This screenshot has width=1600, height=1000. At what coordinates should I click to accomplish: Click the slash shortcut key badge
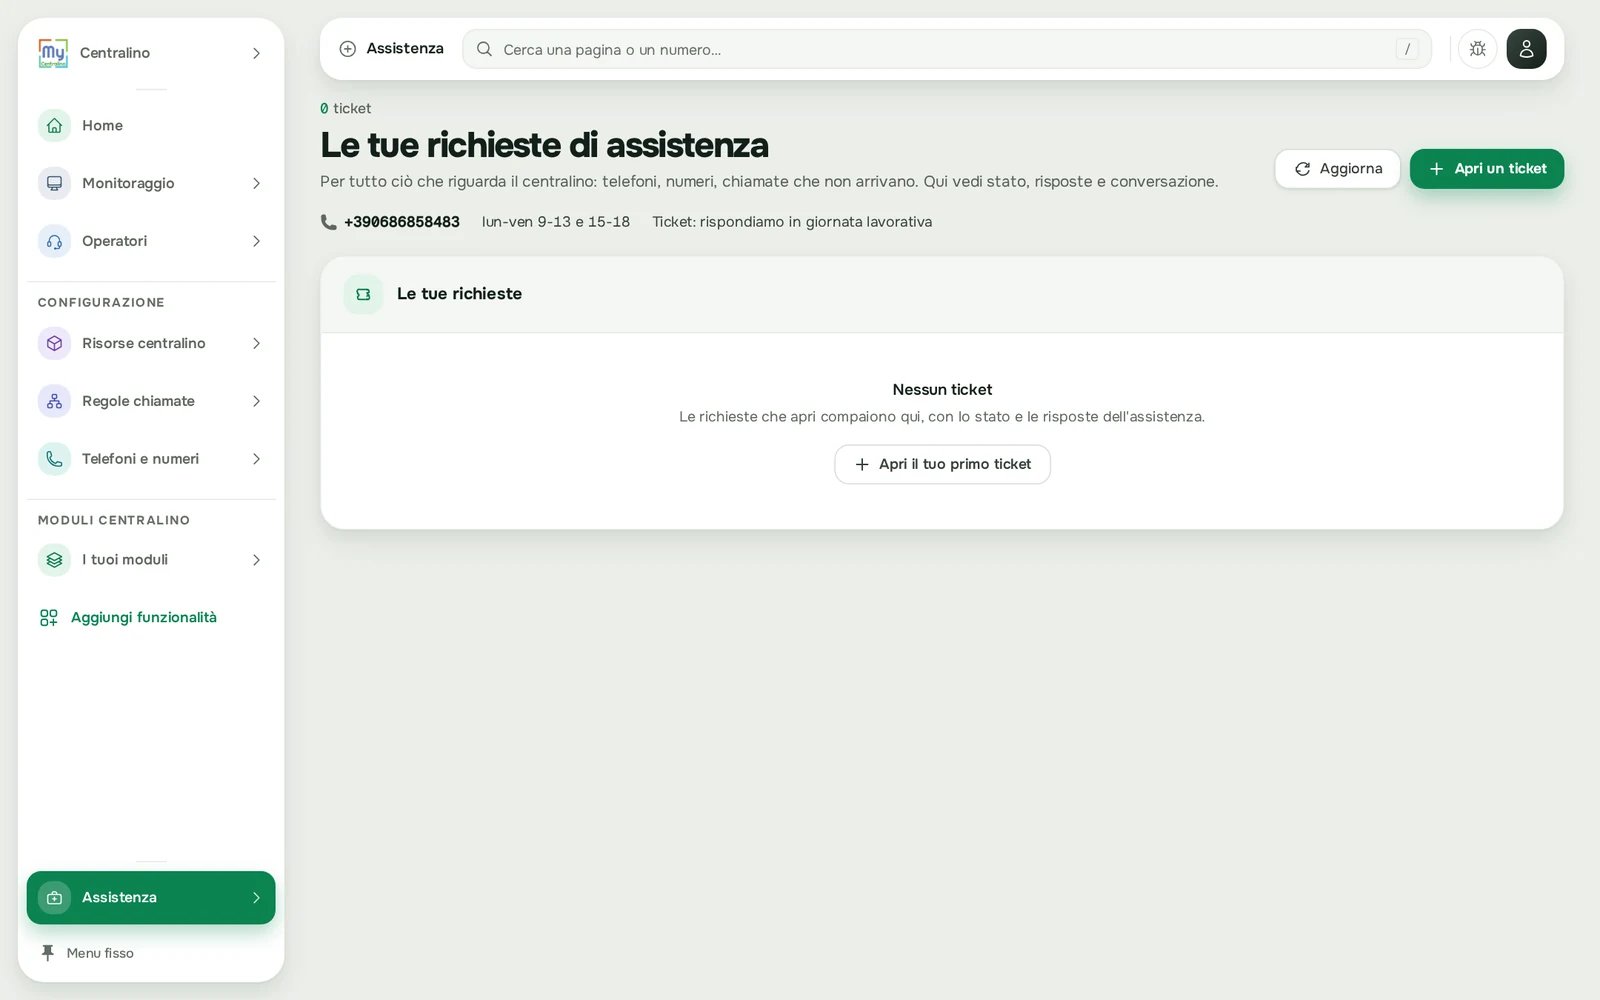point(1407,49)
